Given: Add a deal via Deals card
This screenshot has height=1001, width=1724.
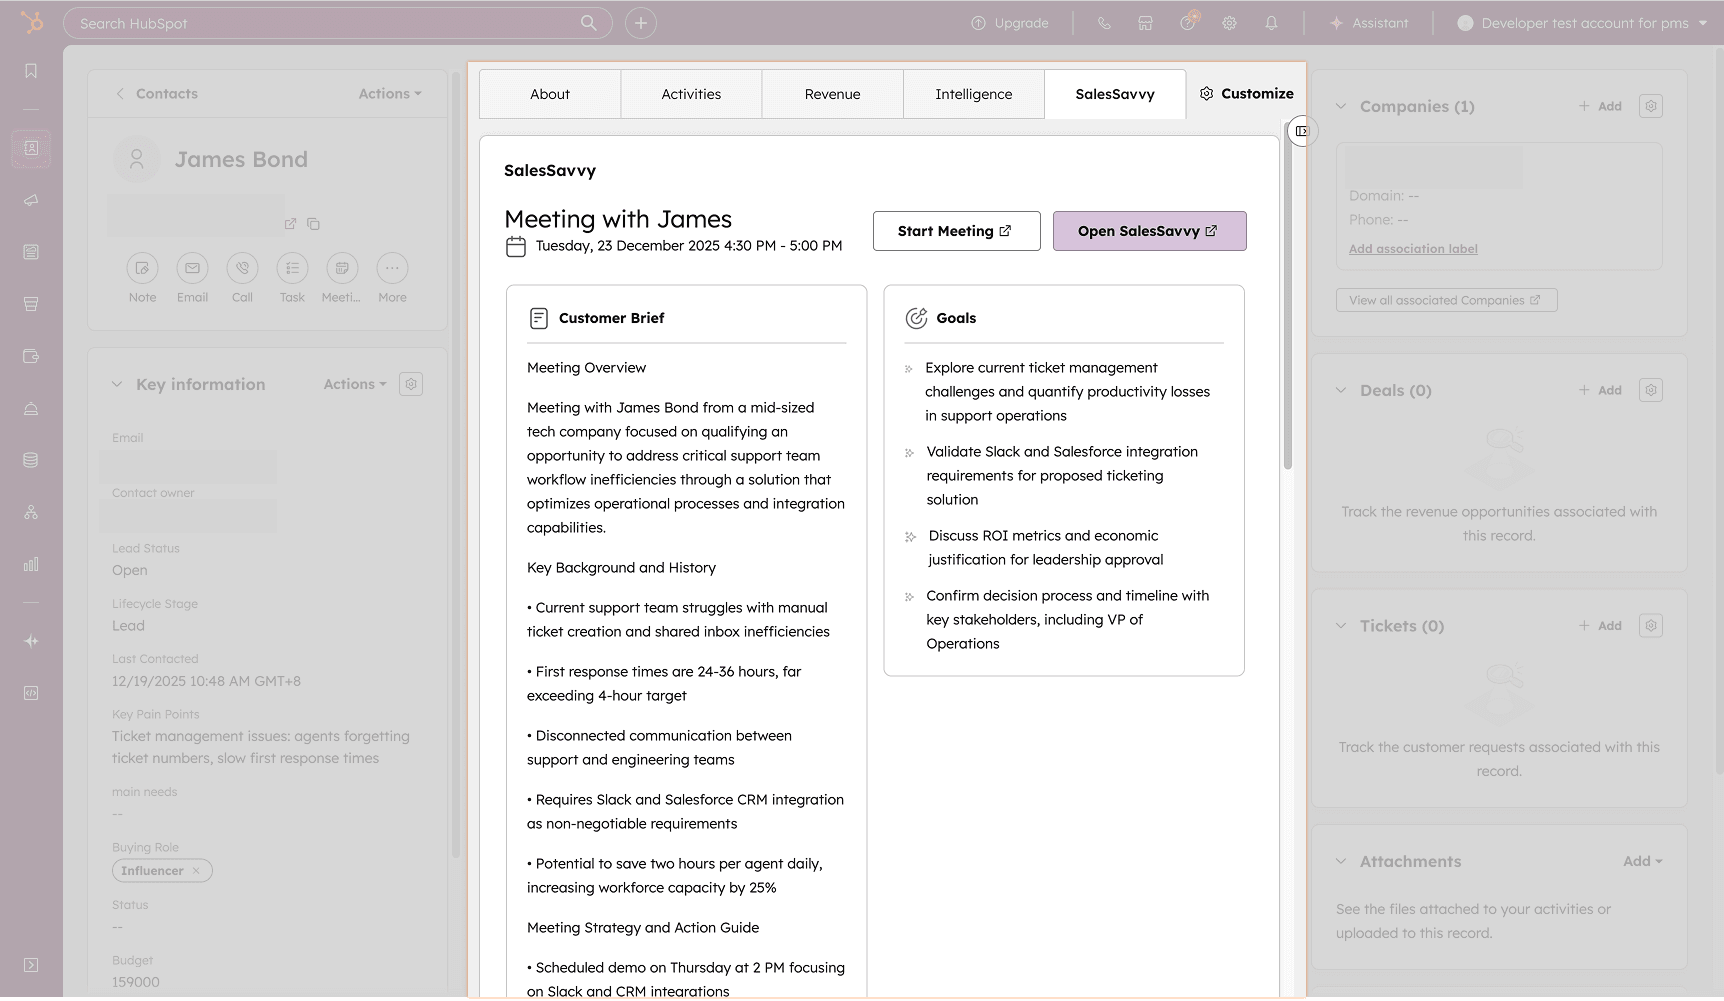Looking at the screenshot, I should pyautogui.click(x=1600, y=390).
